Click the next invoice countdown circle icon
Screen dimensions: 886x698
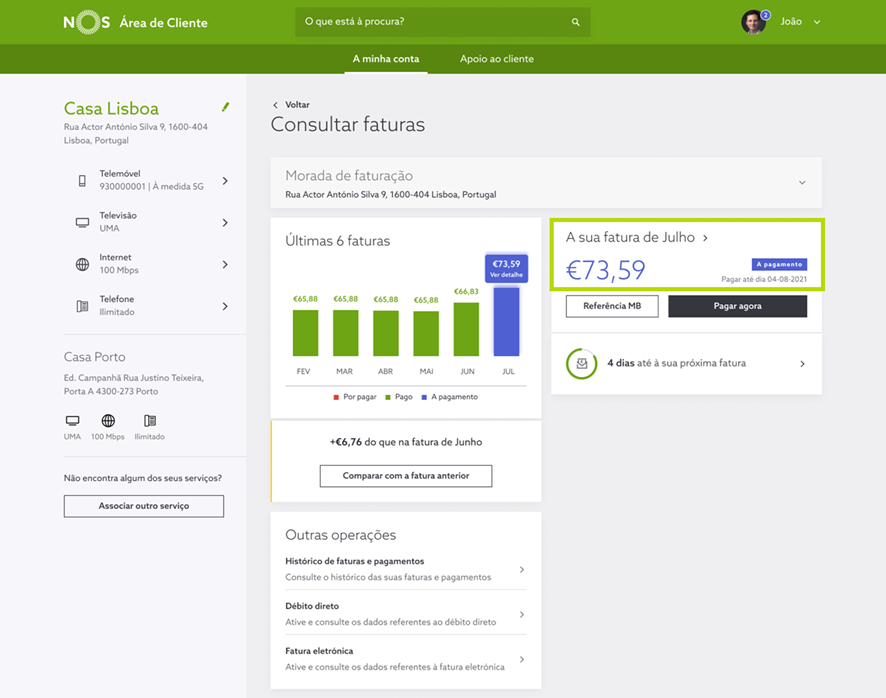(581, 363)
